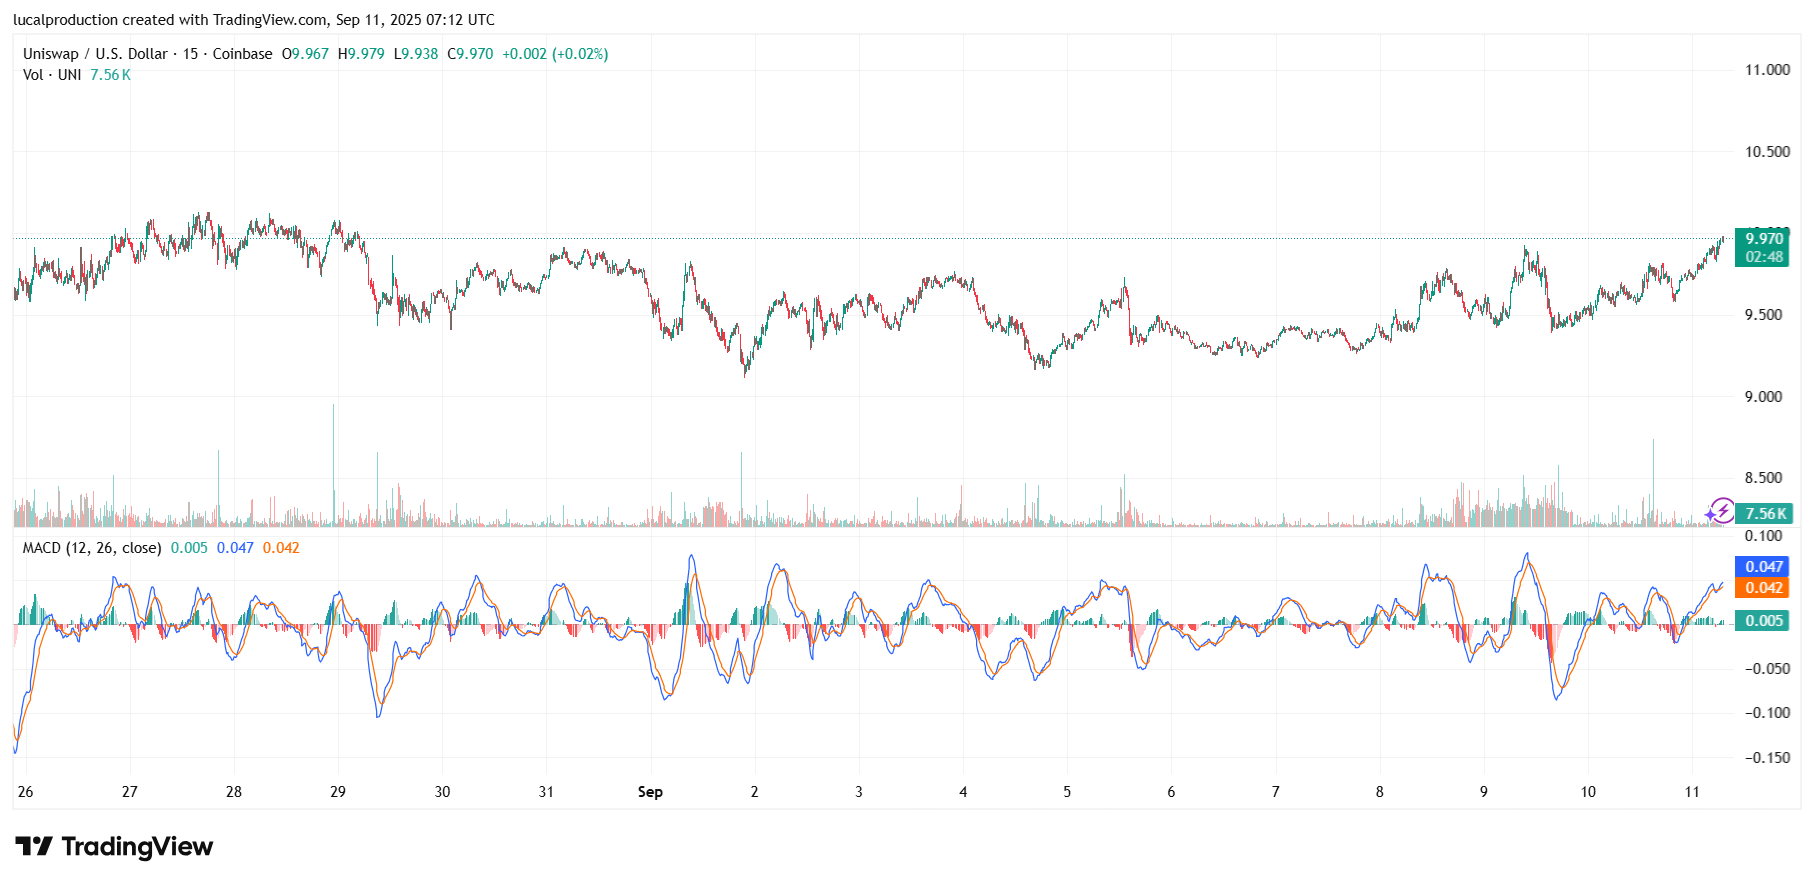Click the −0.150 MACD scale label
The image size is (1814, 884).
[x=1767, y=758]
